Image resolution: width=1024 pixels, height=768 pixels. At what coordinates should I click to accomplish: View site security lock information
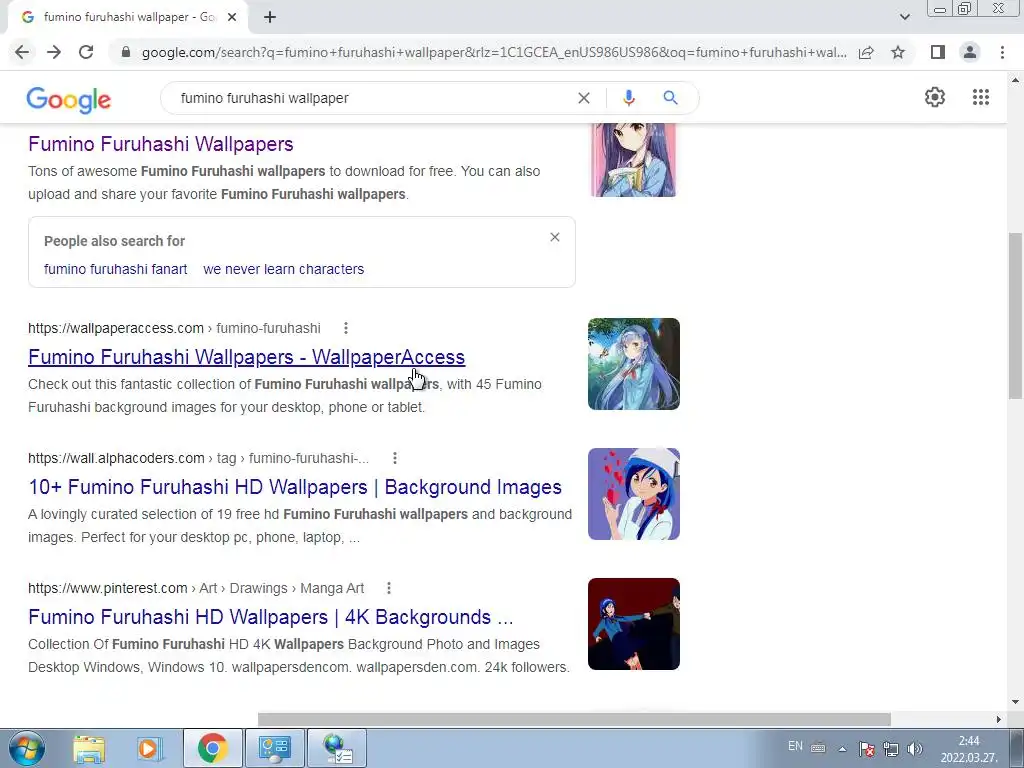tap(126, 52)
